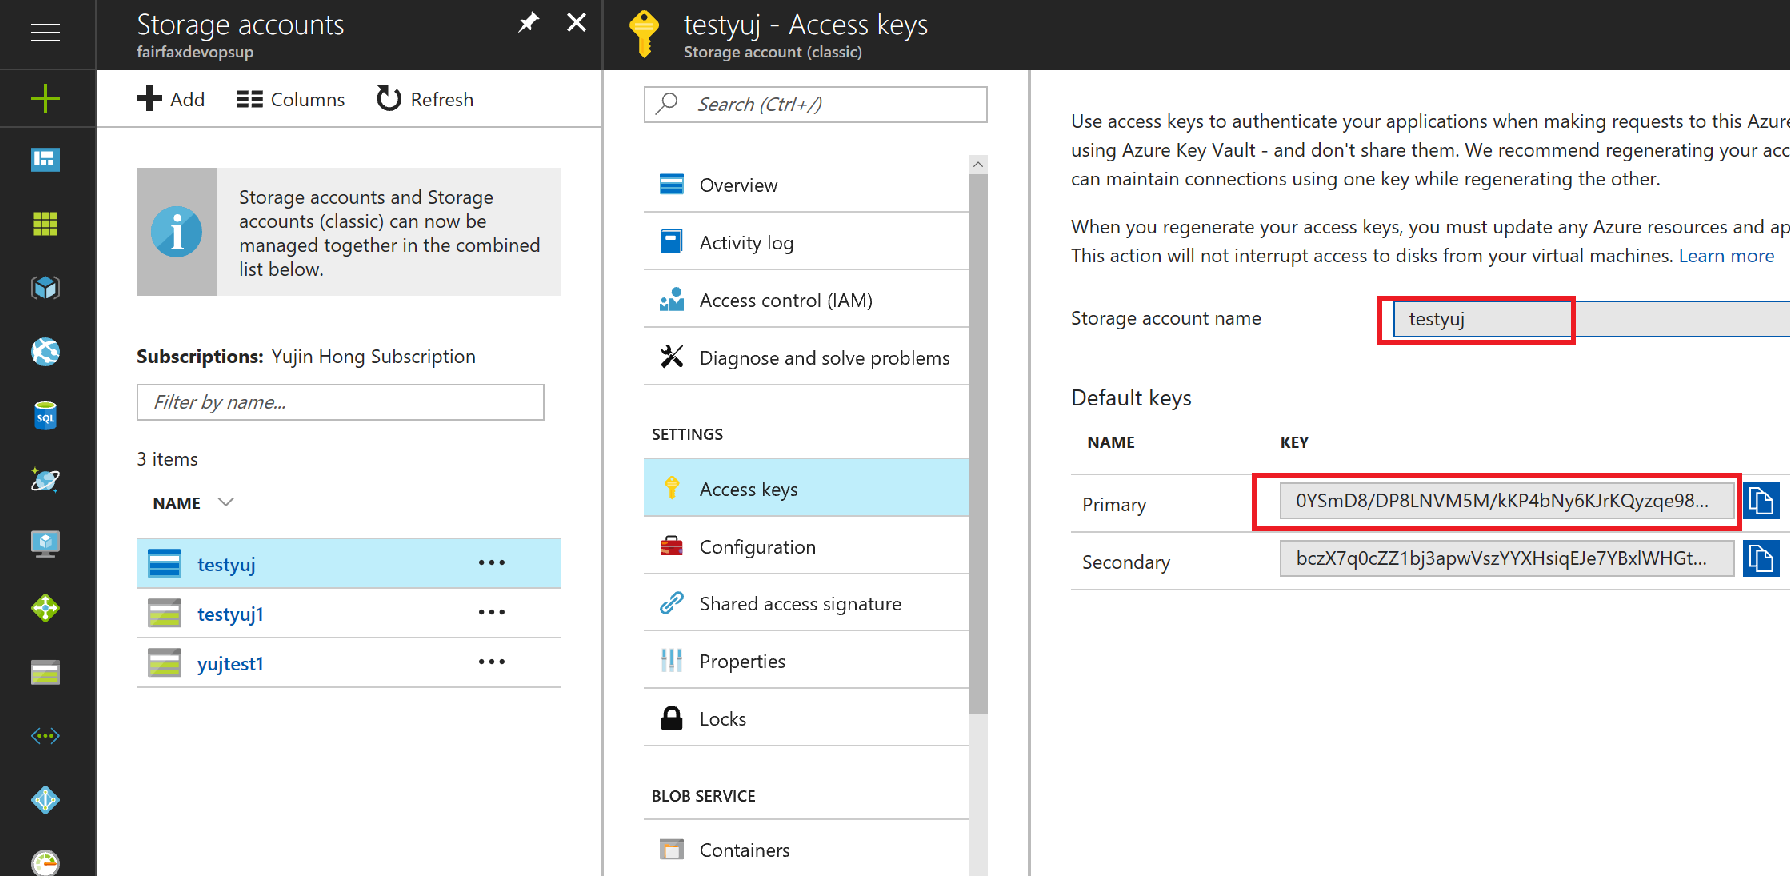
Task: Click the '3 items' count text
Action: tap(167, 459)
